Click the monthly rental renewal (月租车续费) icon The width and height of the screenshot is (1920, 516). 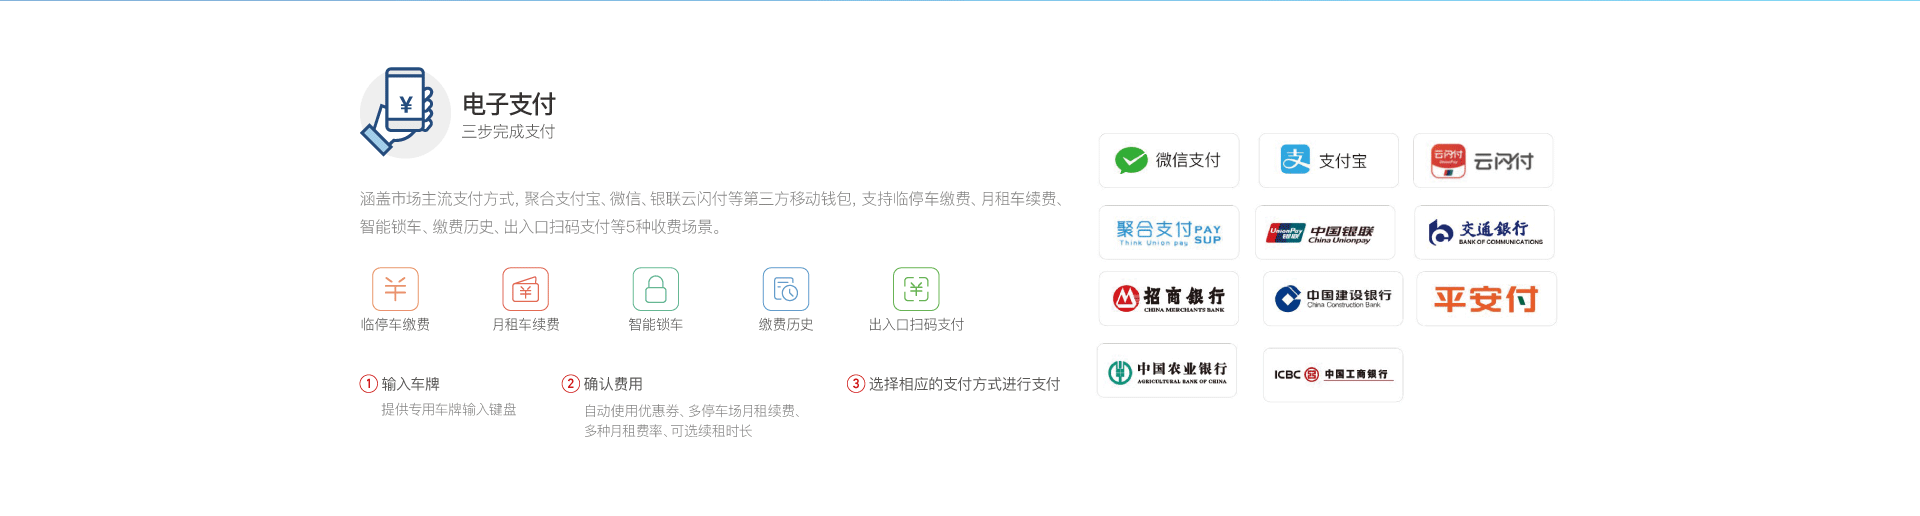525,289
